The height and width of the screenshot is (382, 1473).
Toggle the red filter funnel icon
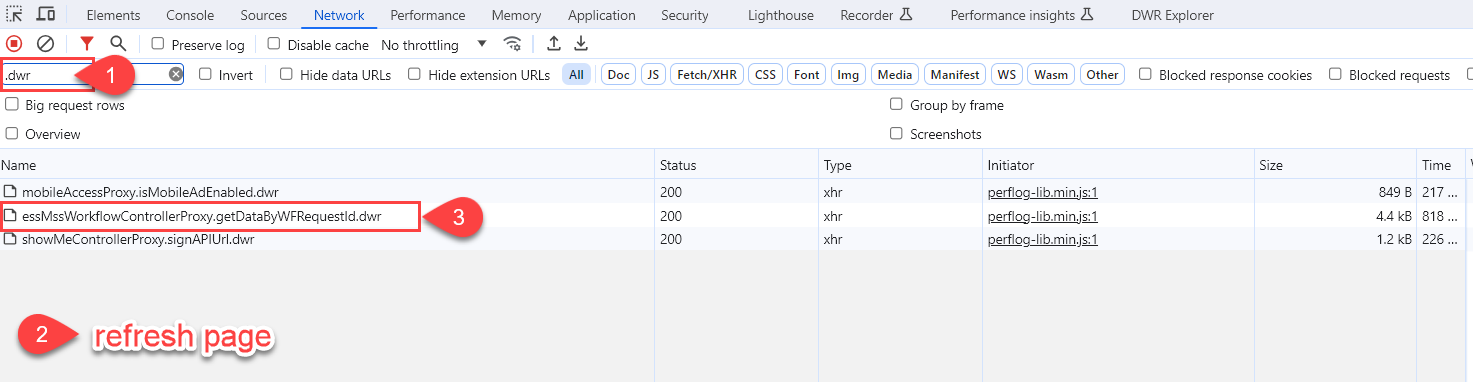click(87, 44)
